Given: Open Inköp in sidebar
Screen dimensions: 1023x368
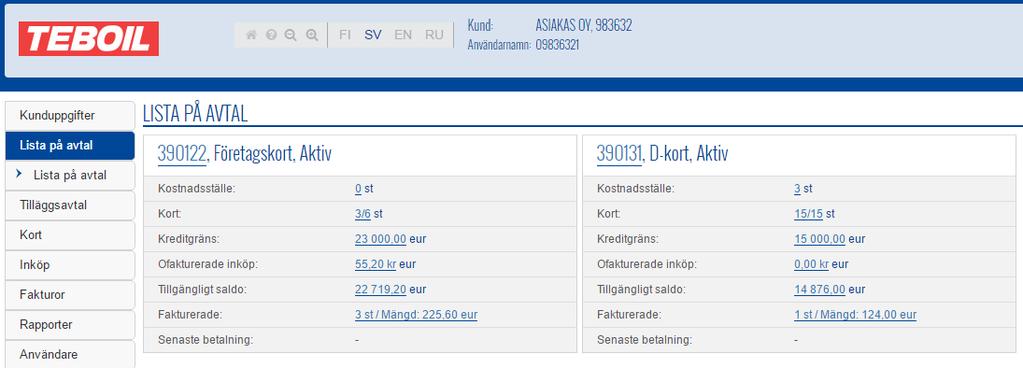Looking at the screenshot, I should pos(70,265).
